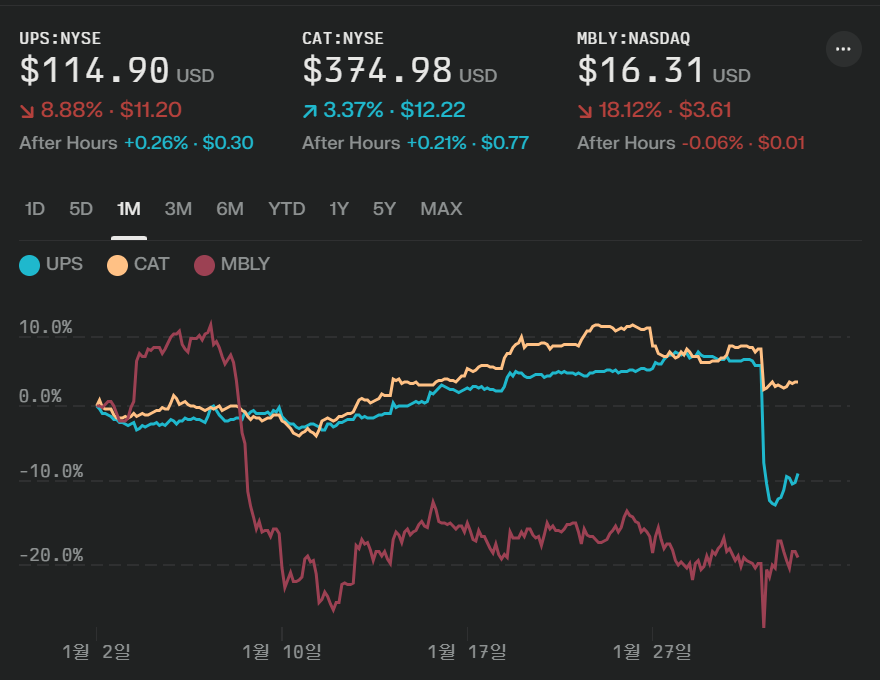Click the end of the UPS line
Viewport: 880px width, 680px height.
click(x=798, y=475)
